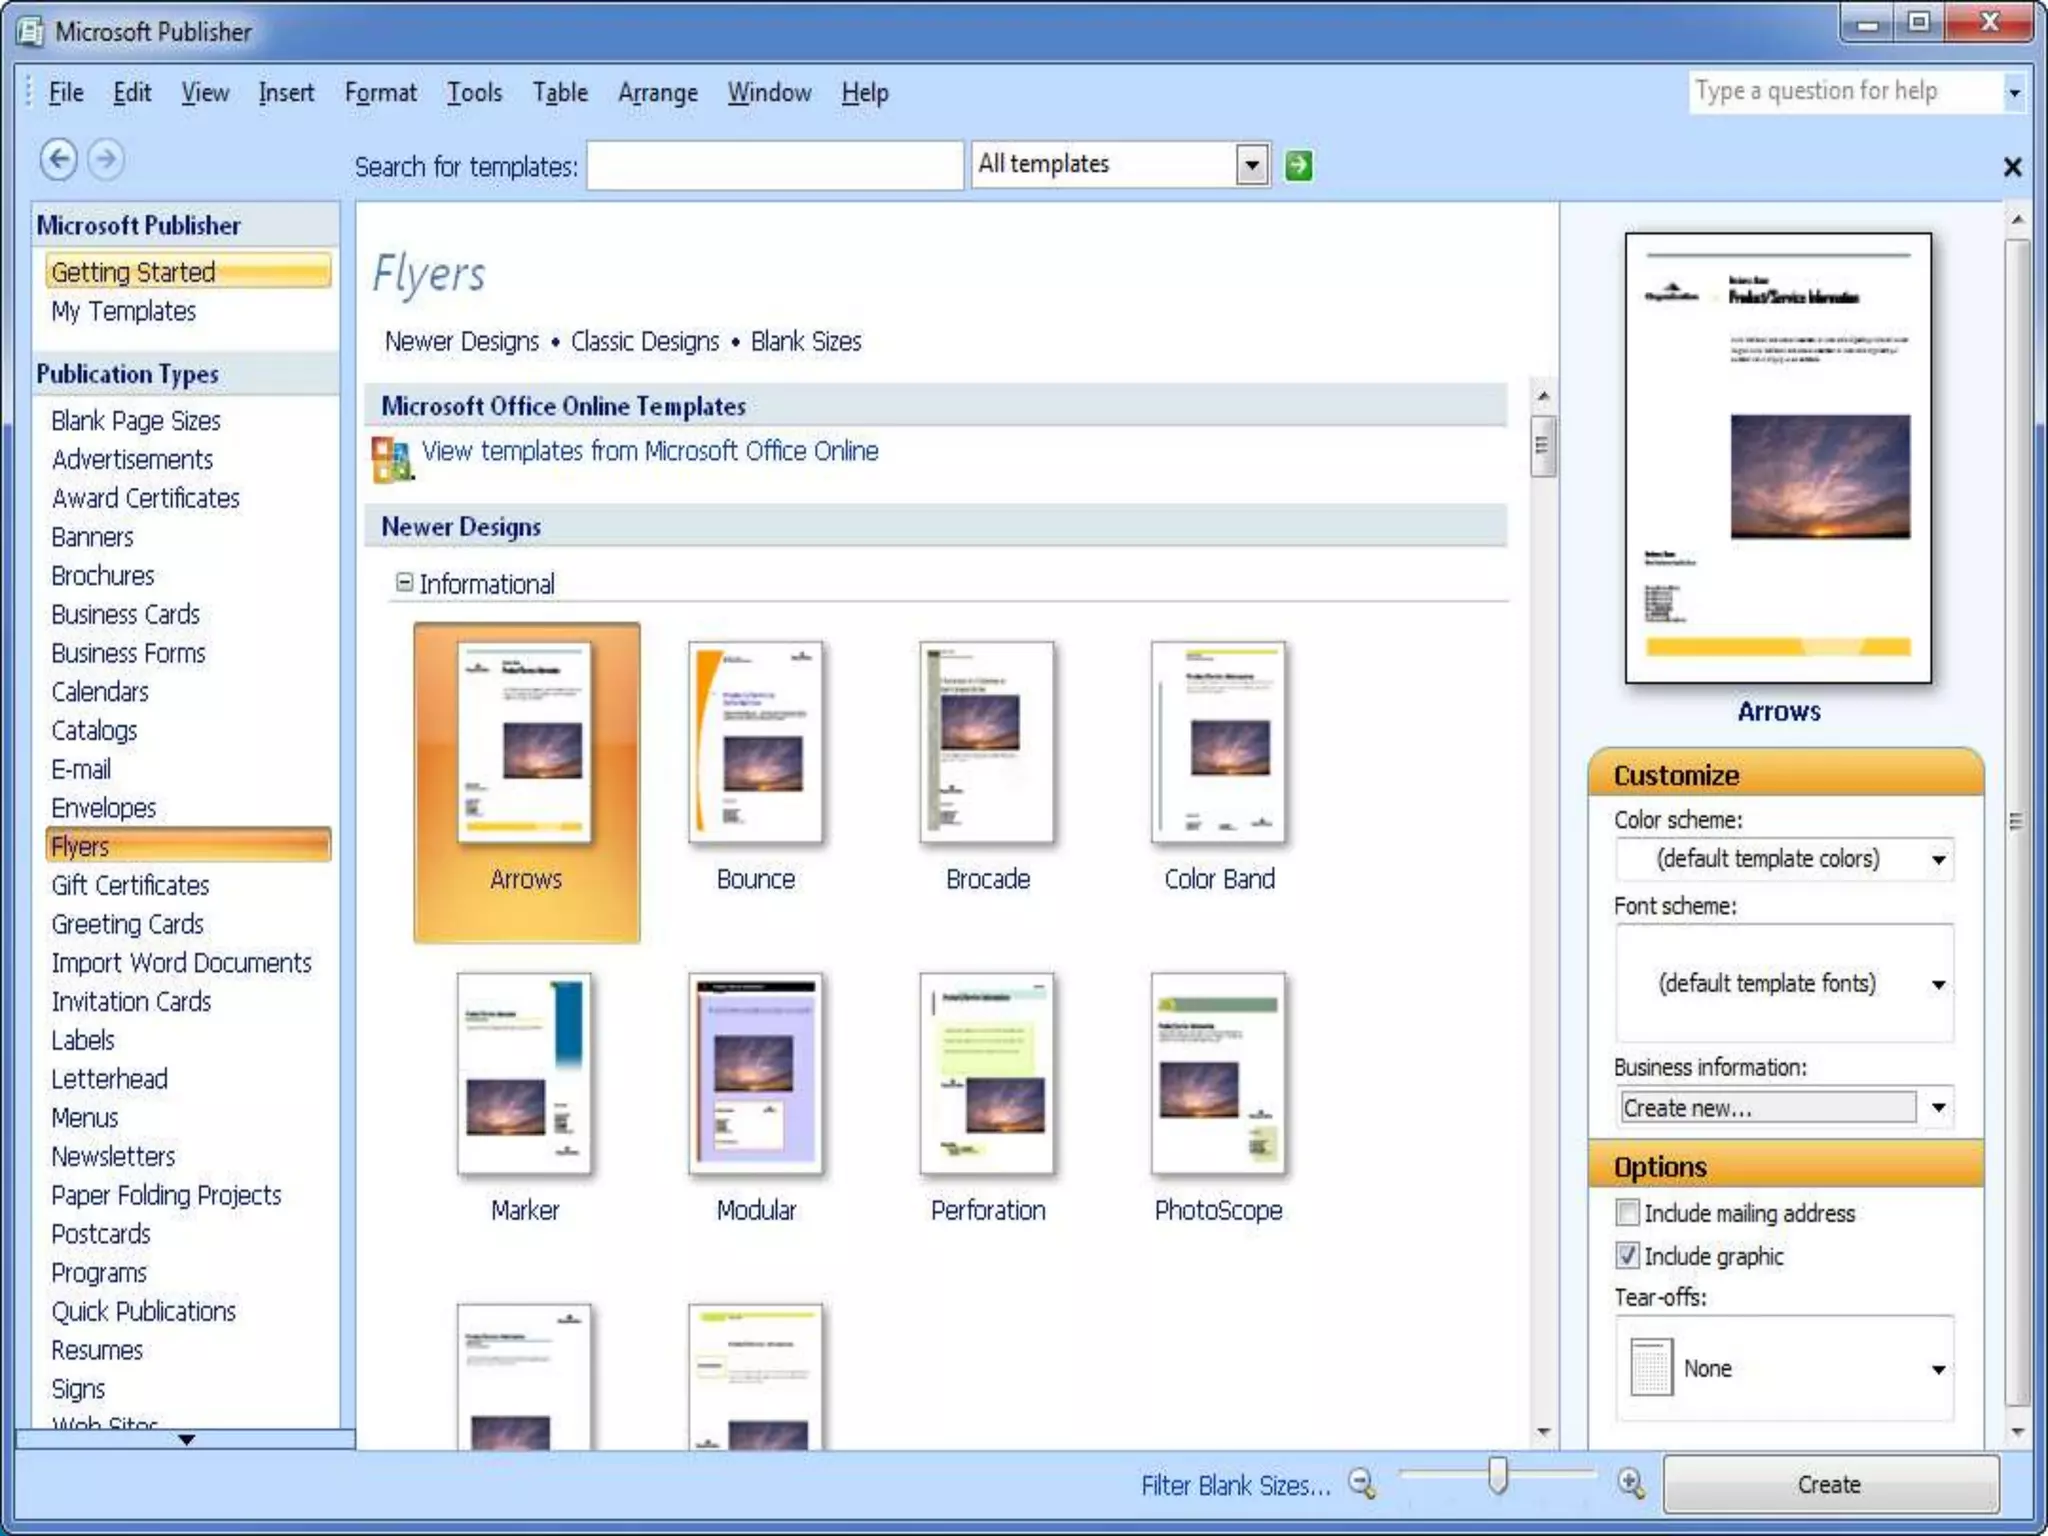Uncheck the Include graphic option
The height and width of the screenshot is (1536, 2048).
click(x=1628, y=1256)
